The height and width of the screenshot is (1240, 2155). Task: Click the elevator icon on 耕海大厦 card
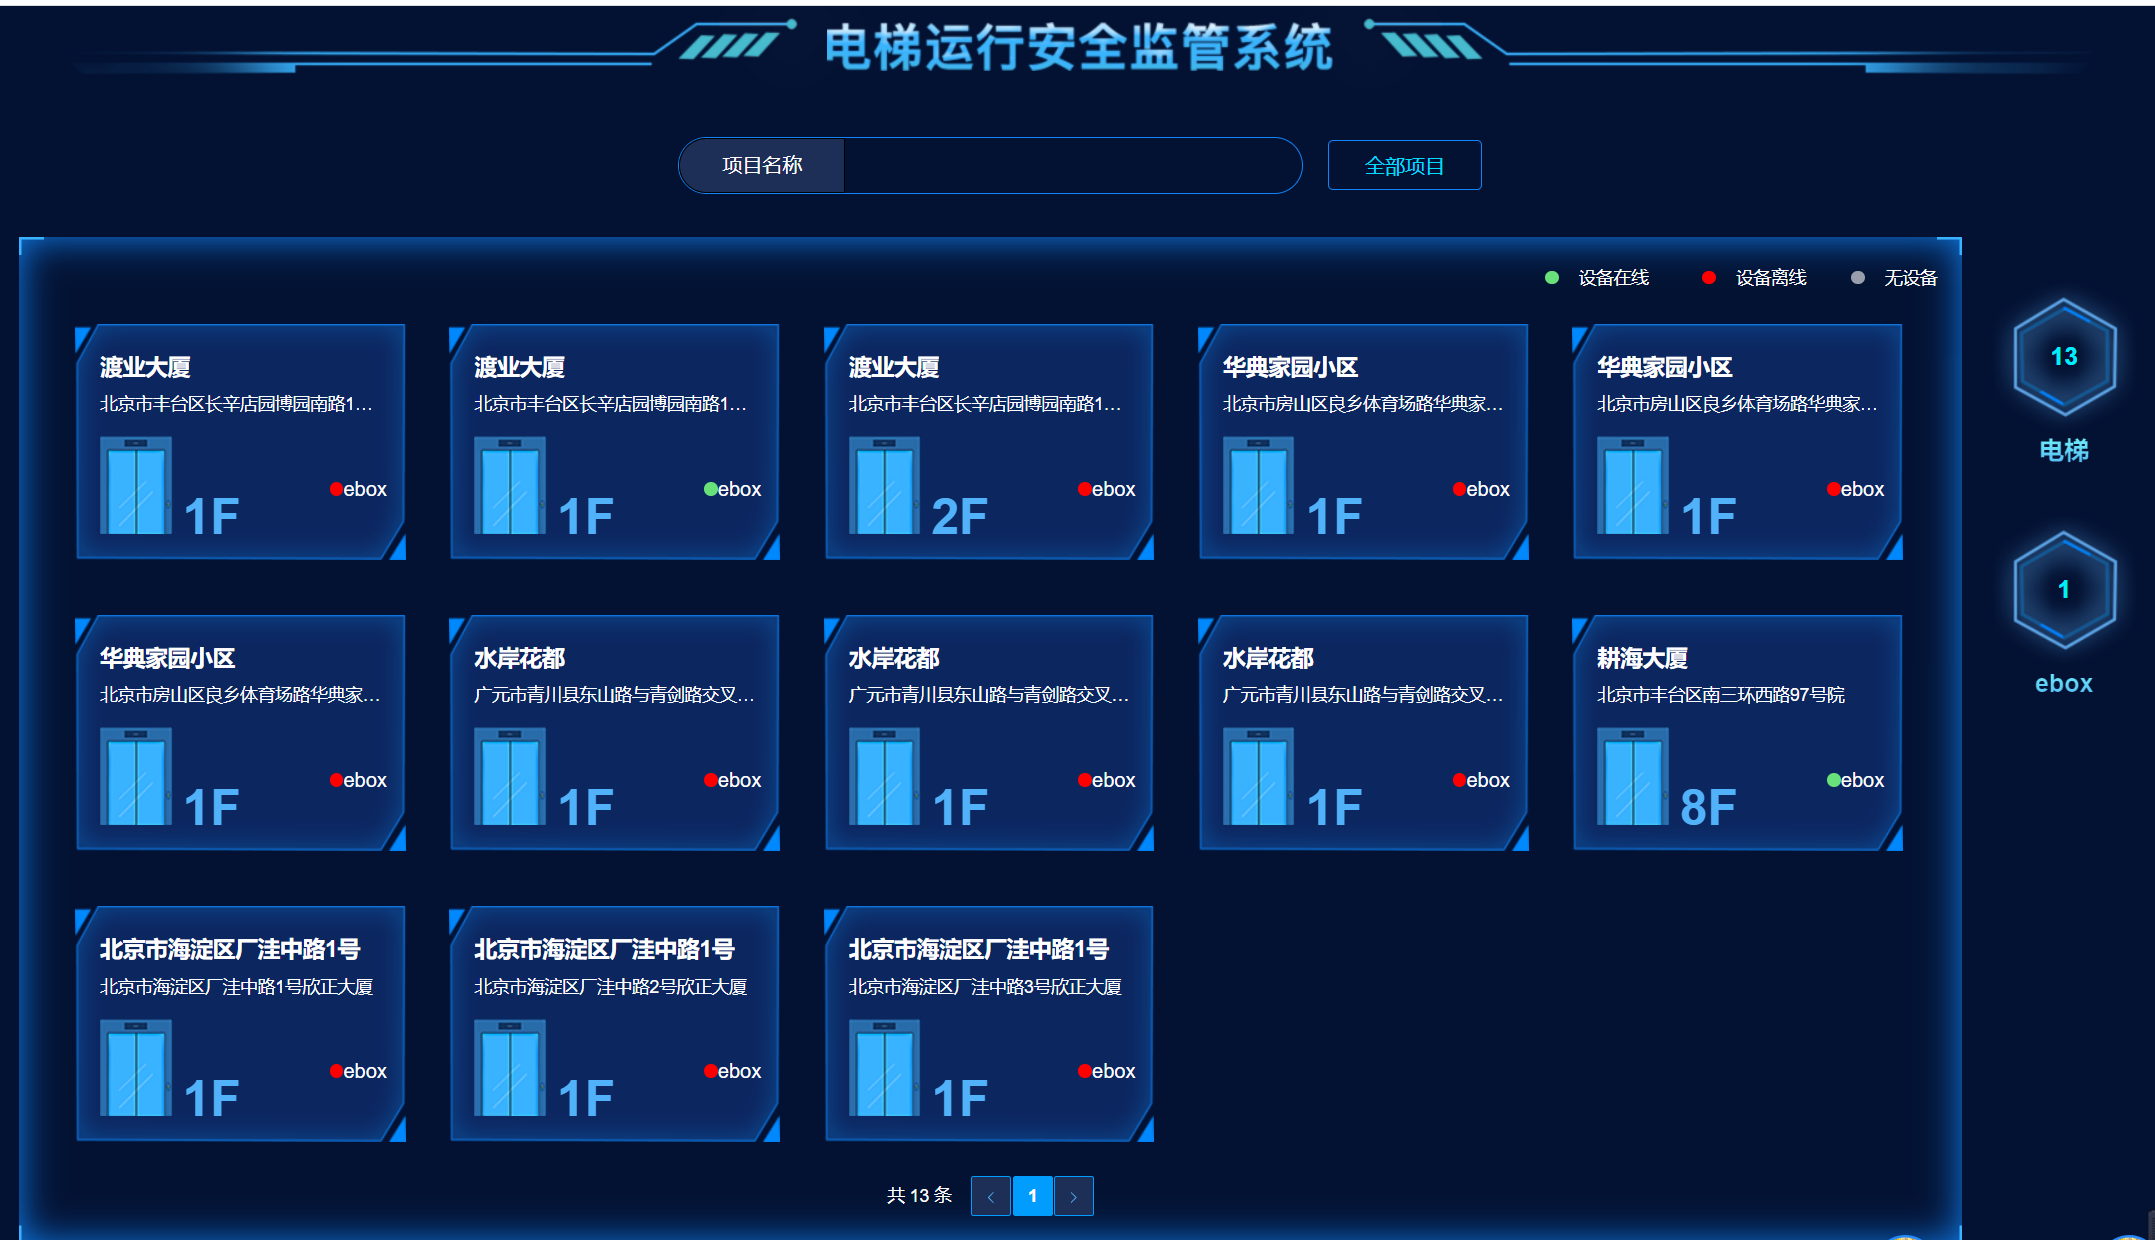click(x=1633, y=776)
